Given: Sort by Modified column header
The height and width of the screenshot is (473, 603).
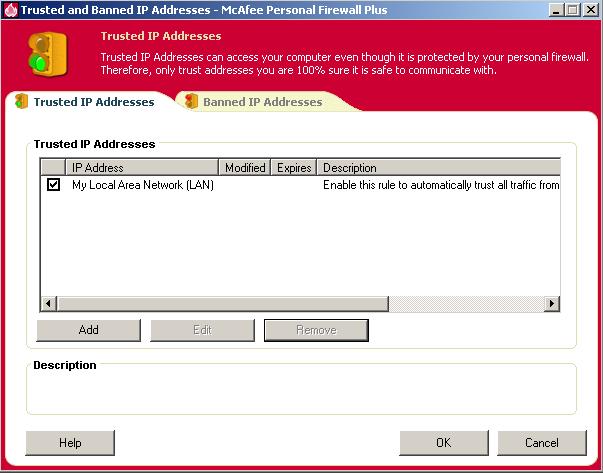Looking at the screenshot, I should (x=245, y=167).
